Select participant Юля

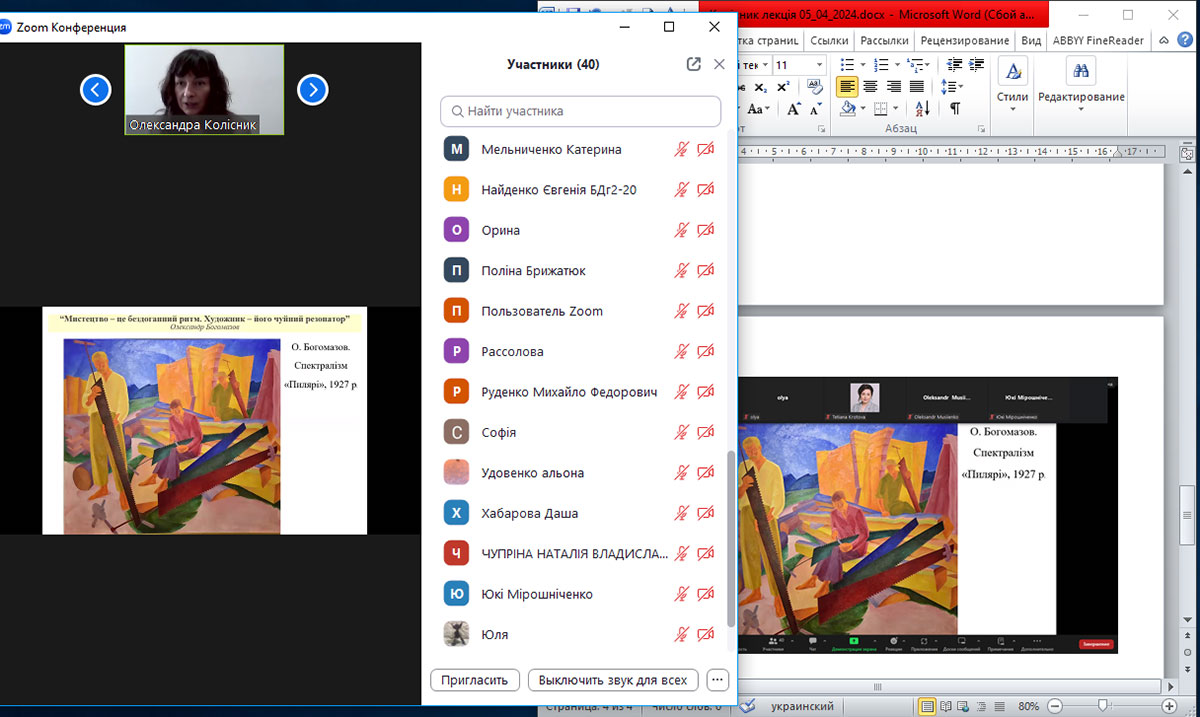(581, 634)
